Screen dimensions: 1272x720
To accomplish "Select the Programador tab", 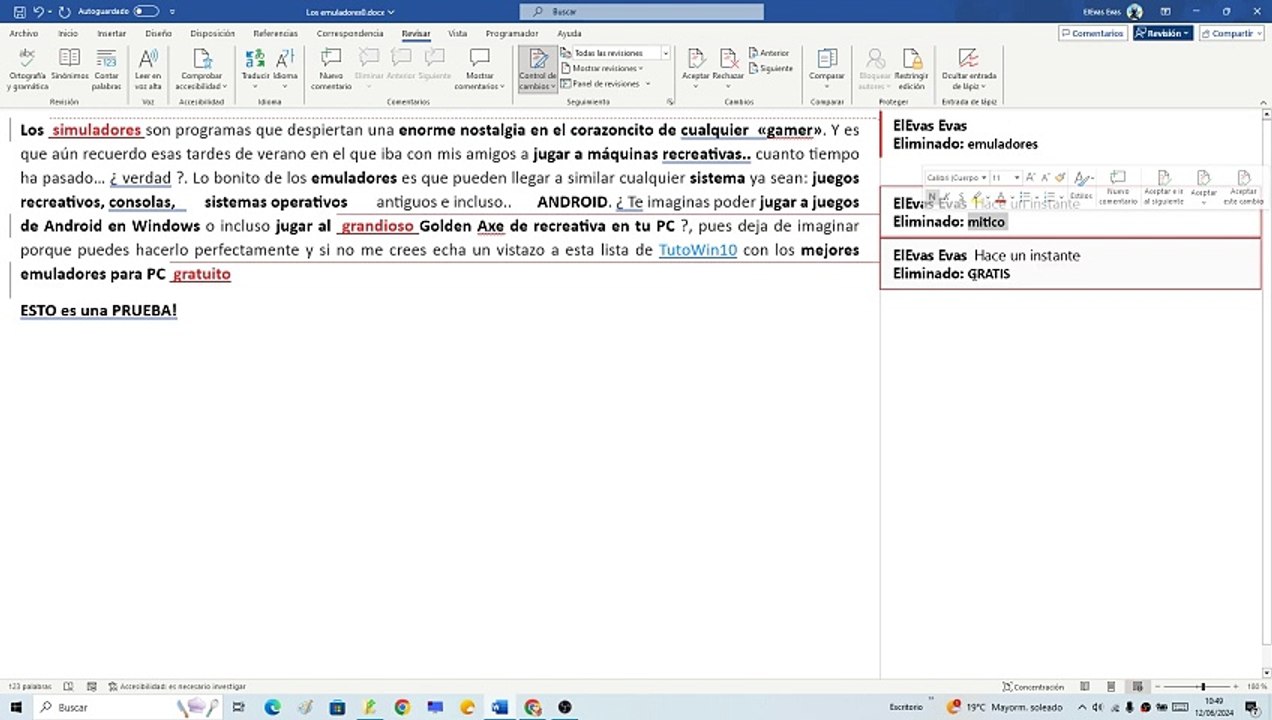I will [x=511, y=33].
